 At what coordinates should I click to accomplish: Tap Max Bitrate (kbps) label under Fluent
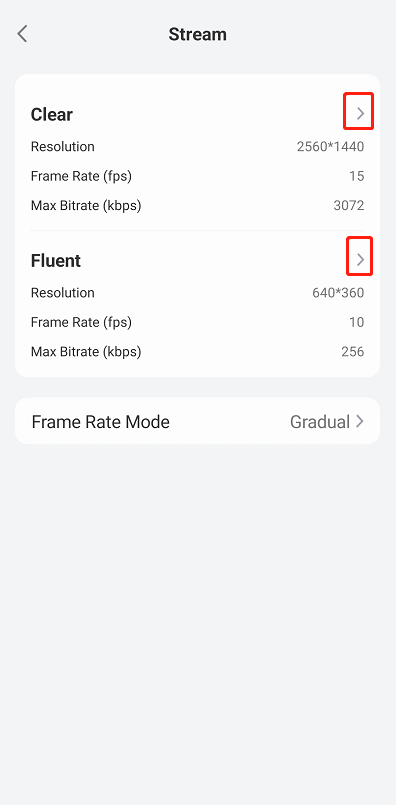[86, 352]
